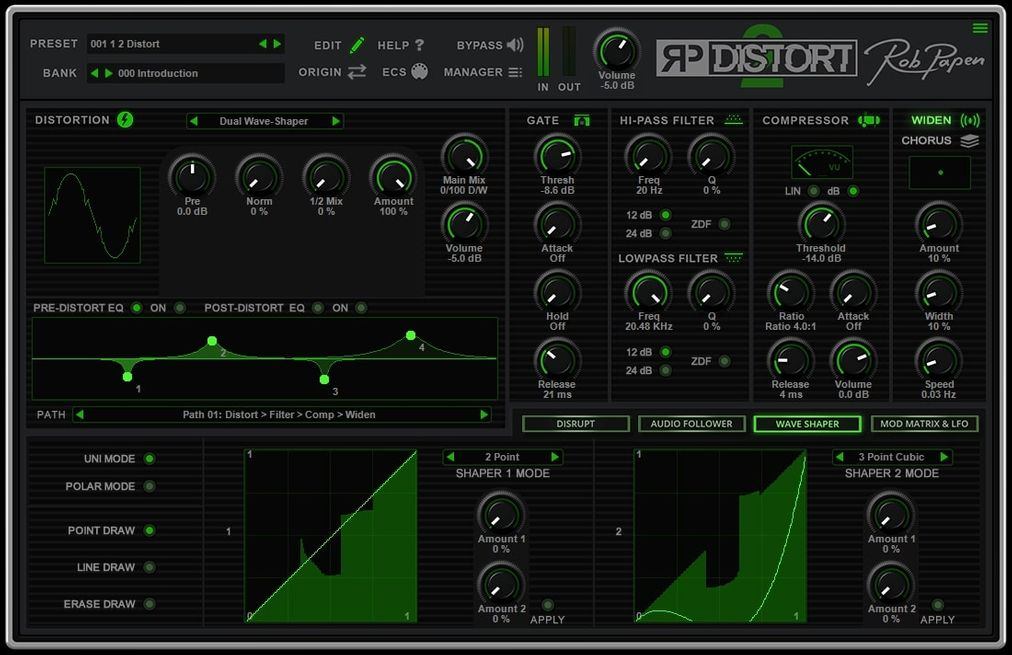Click the WIDEN button
This screenshot has height=655, width=1012.
click(930, 118)
